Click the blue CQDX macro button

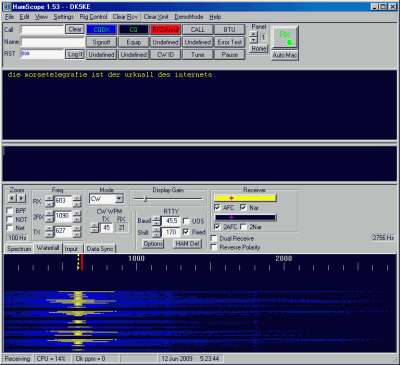(101, 30)
